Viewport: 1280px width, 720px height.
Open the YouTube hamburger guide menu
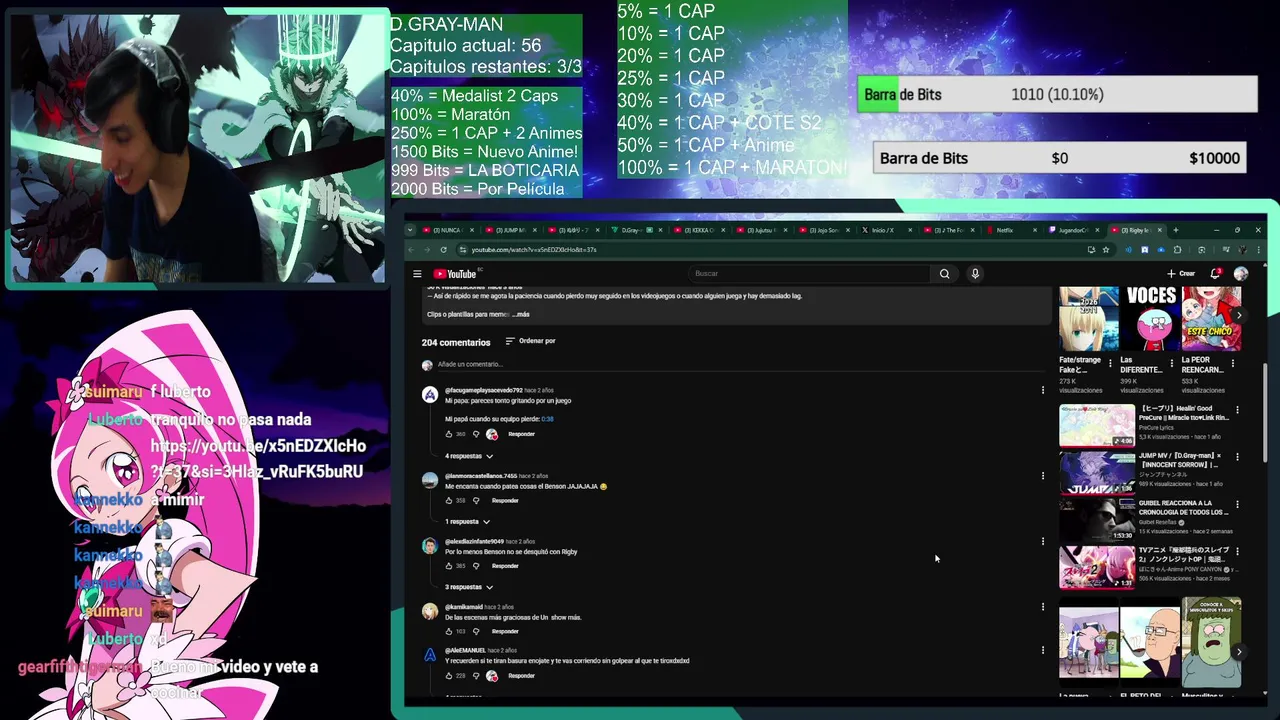(417, 273)
